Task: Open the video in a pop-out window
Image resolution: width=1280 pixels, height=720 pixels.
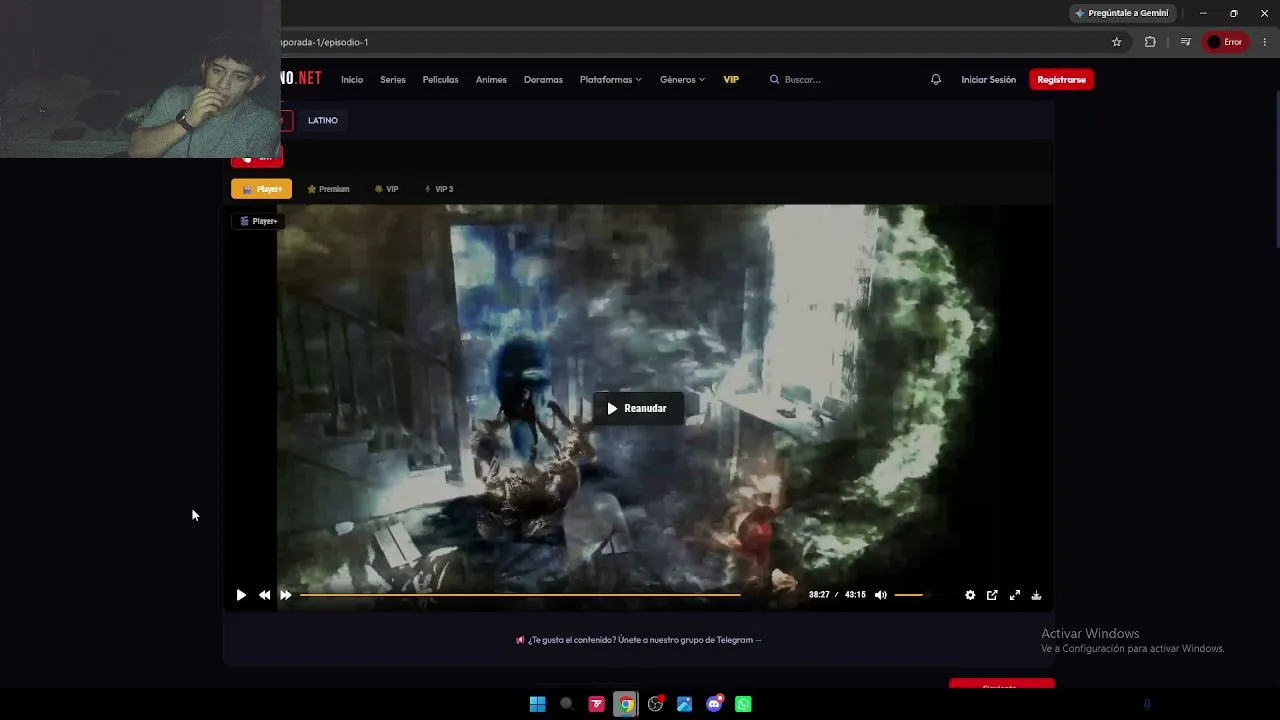Action: pyautogui.click(x=992, y=595)
